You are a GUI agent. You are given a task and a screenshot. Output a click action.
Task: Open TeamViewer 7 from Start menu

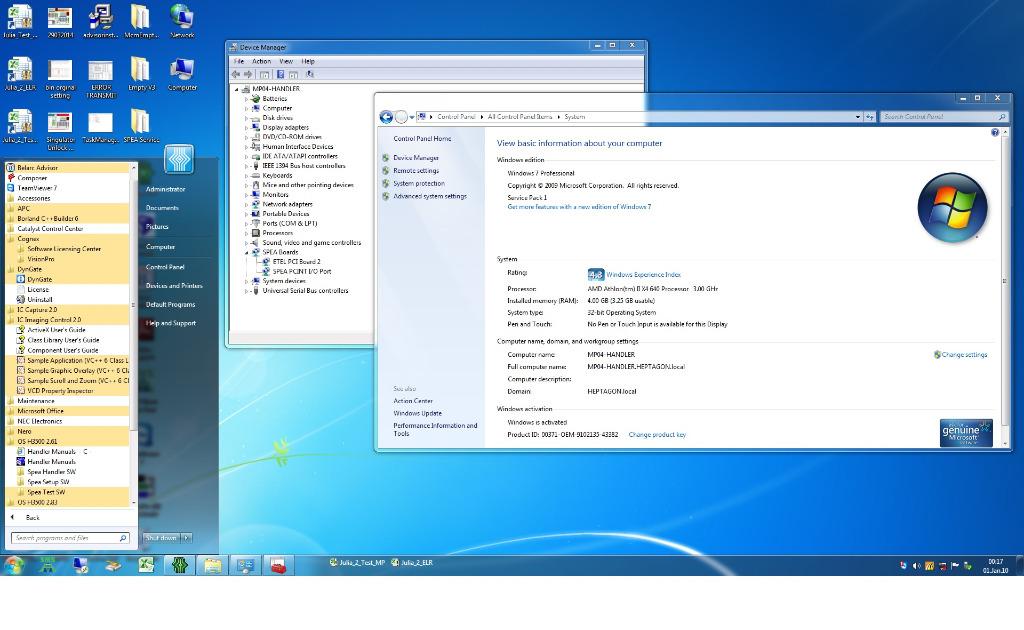point(37,188)
